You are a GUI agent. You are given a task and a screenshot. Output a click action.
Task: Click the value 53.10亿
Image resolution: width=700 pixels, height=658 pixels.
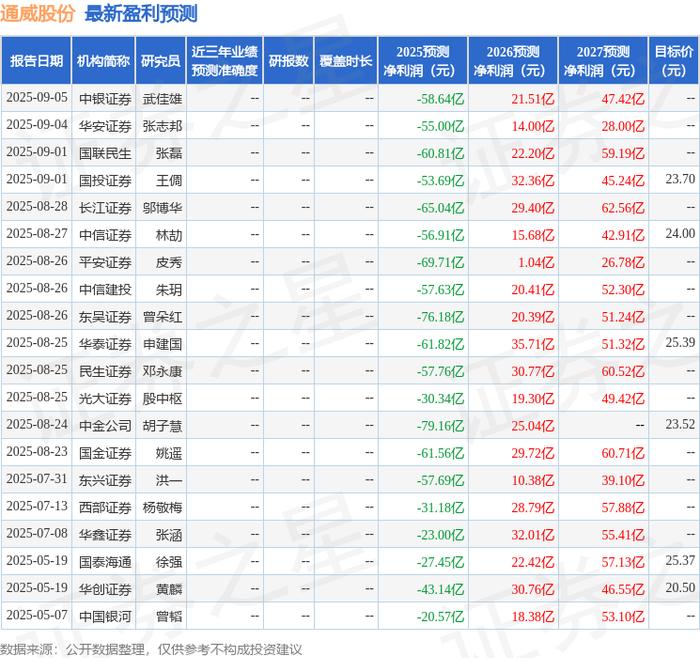pos(623,616)
